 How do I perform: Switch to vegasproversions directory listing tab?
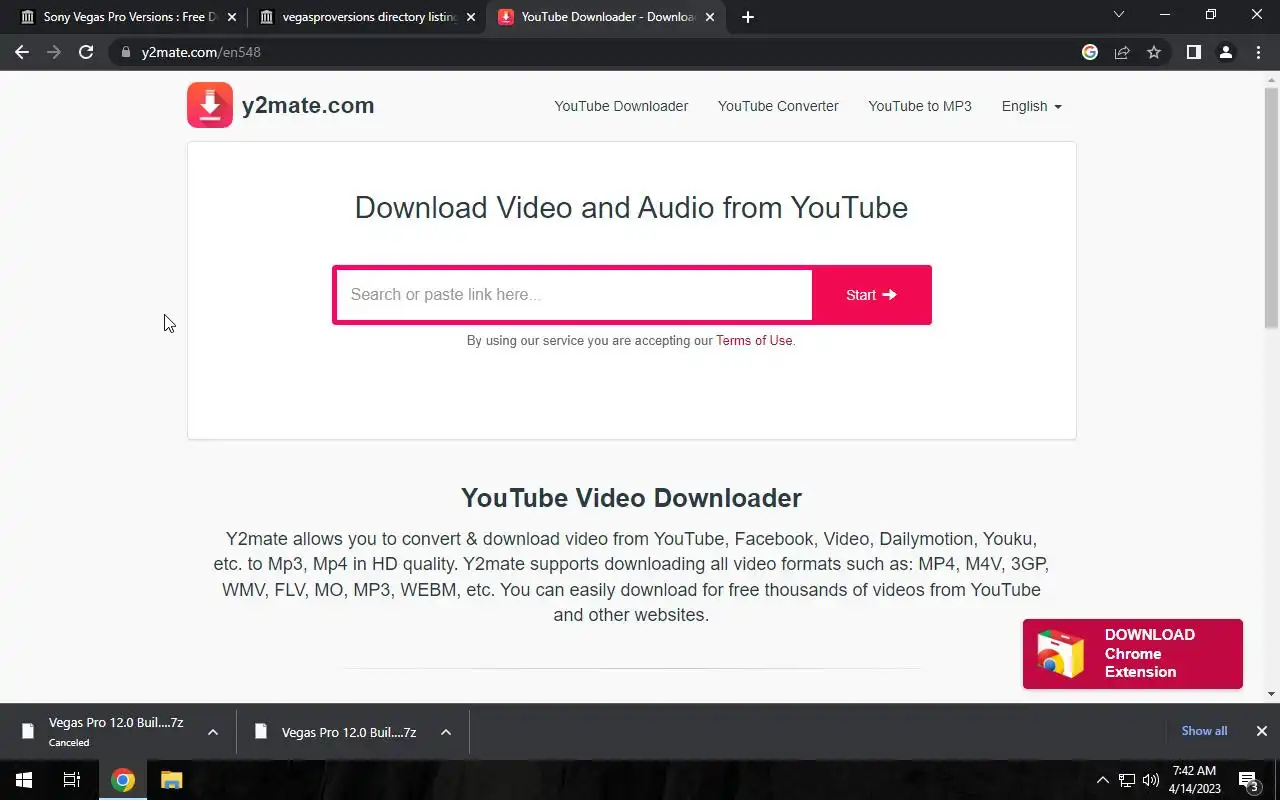pos(366,17)
